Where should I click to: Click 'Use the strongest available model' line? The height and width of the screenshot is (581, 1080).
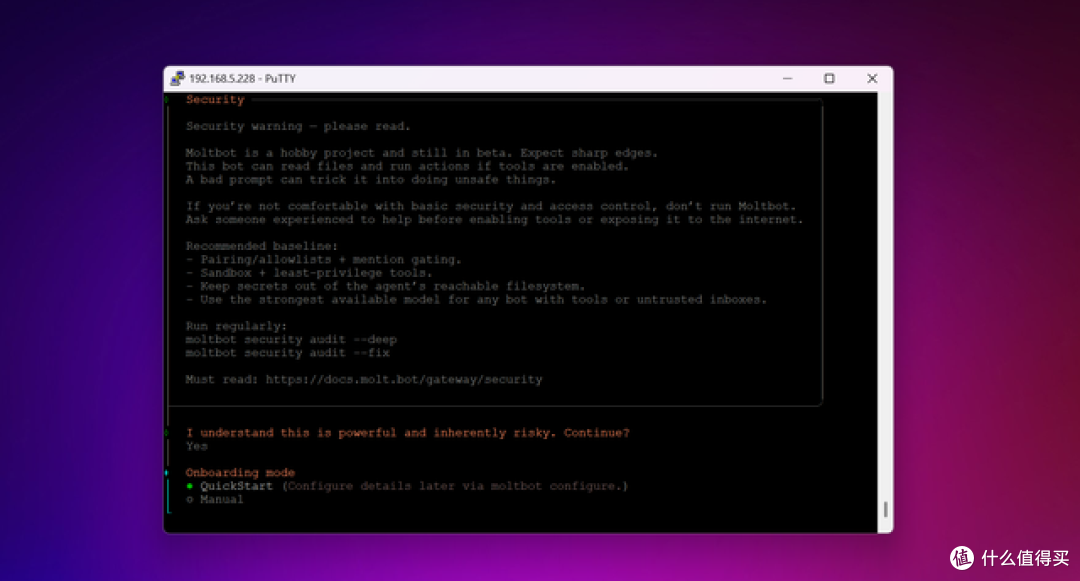[x=476, y=299]
